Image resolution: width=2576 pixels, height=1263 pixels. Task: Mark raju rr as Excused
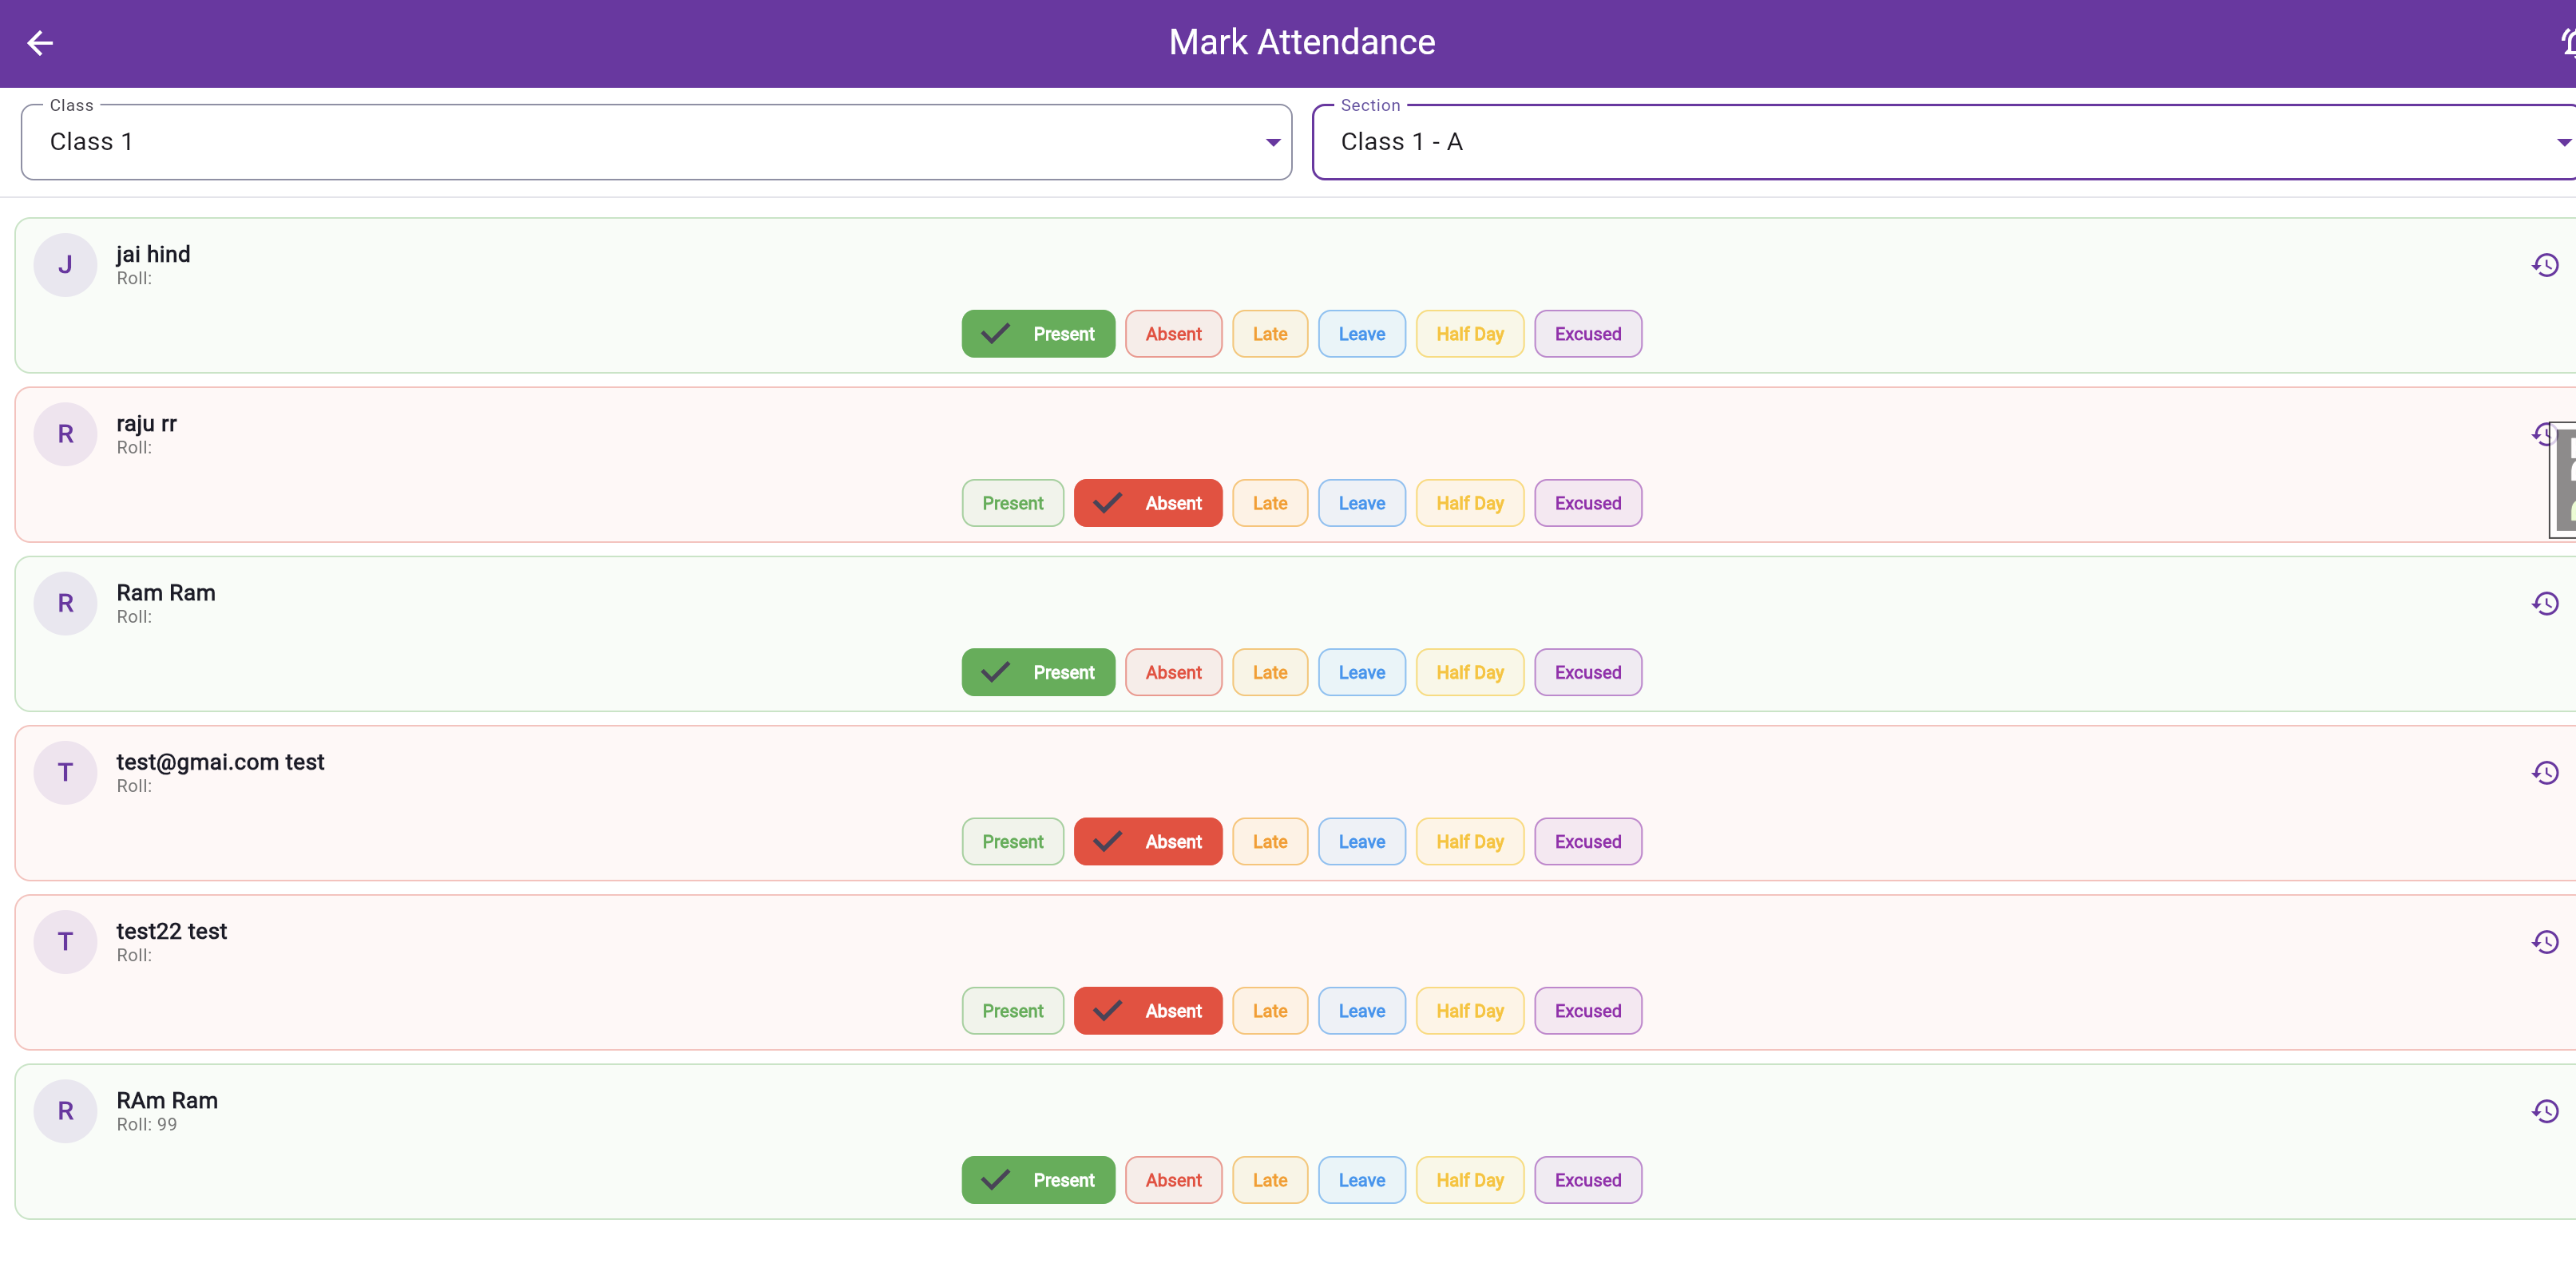point(1587,503)
